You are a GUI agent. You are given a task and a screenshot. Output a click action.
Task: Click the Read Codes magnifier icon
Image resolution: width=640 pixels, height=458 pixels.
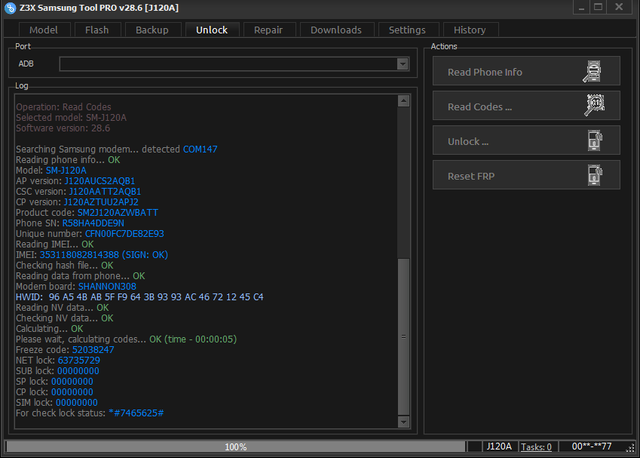(x=594, y=105)
